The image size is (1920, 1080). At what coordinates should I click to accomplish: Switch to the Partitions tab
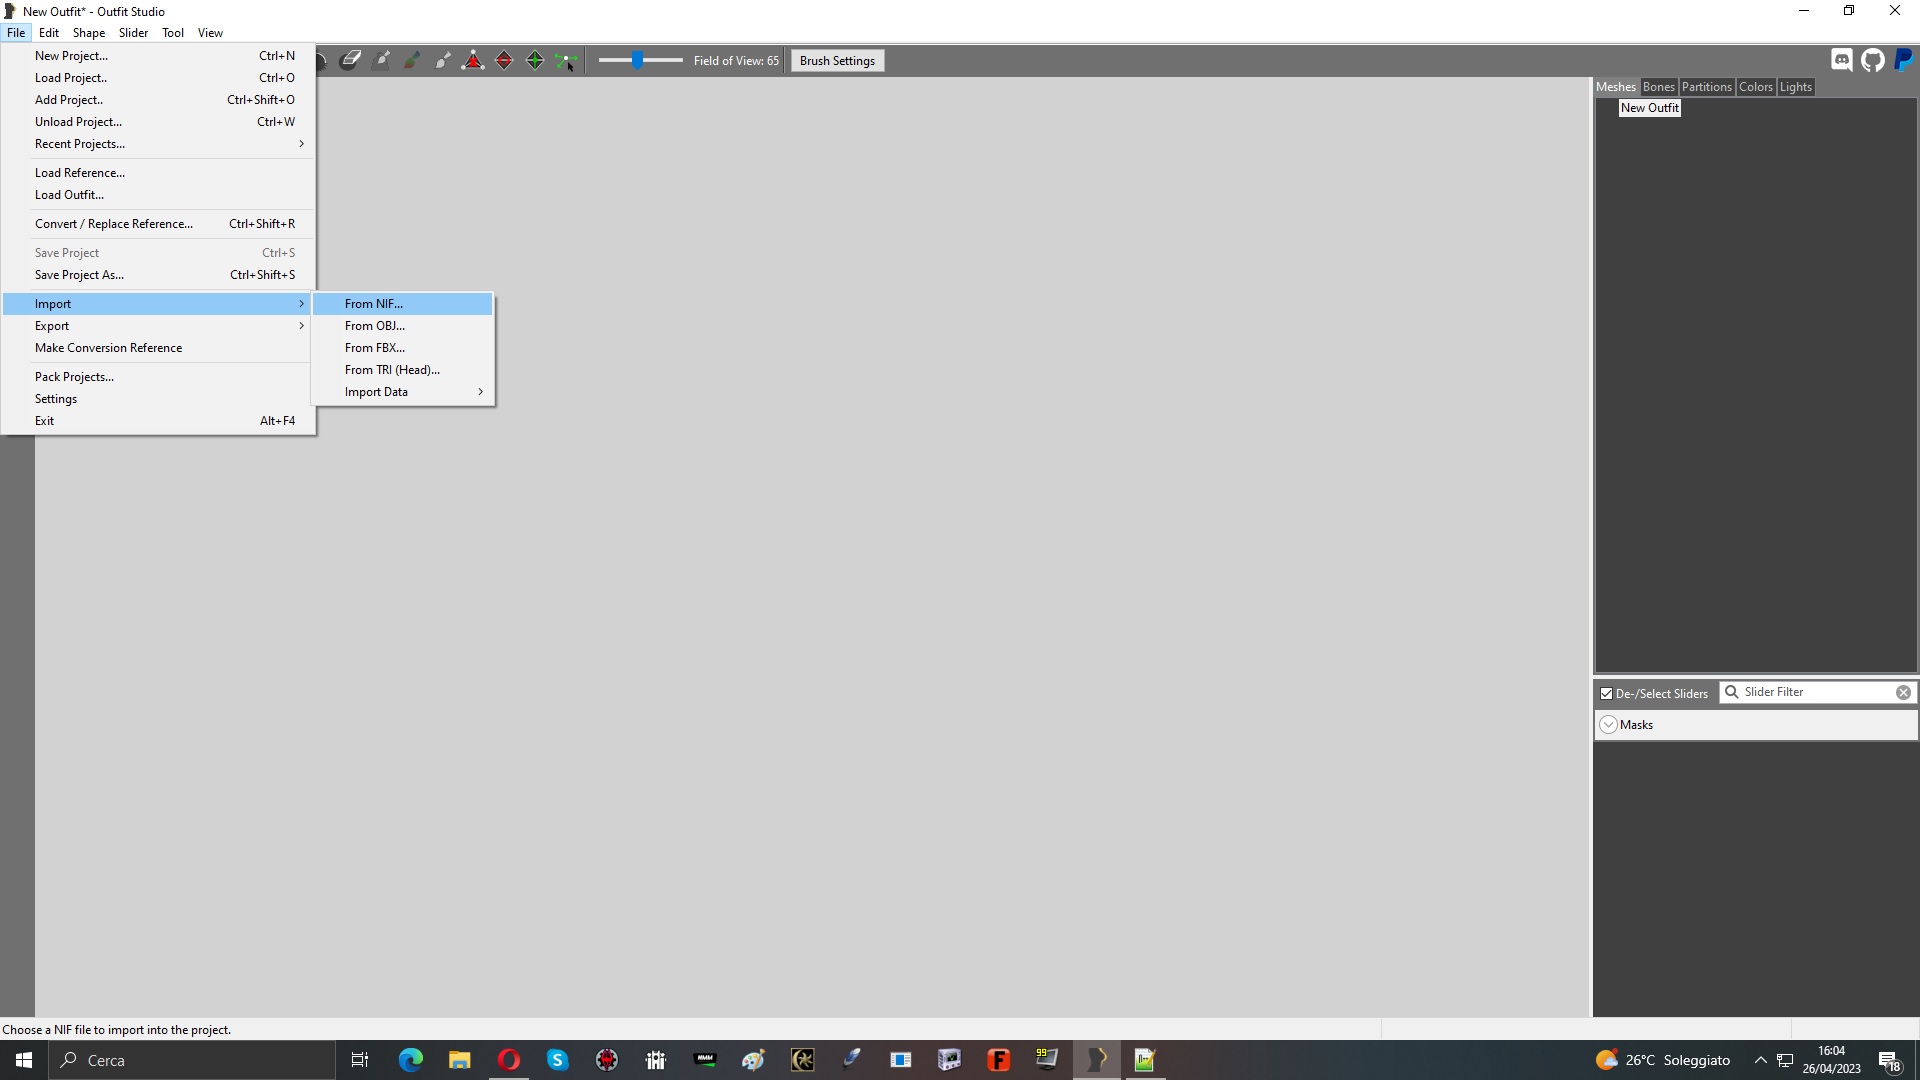tap(1706, 87)
